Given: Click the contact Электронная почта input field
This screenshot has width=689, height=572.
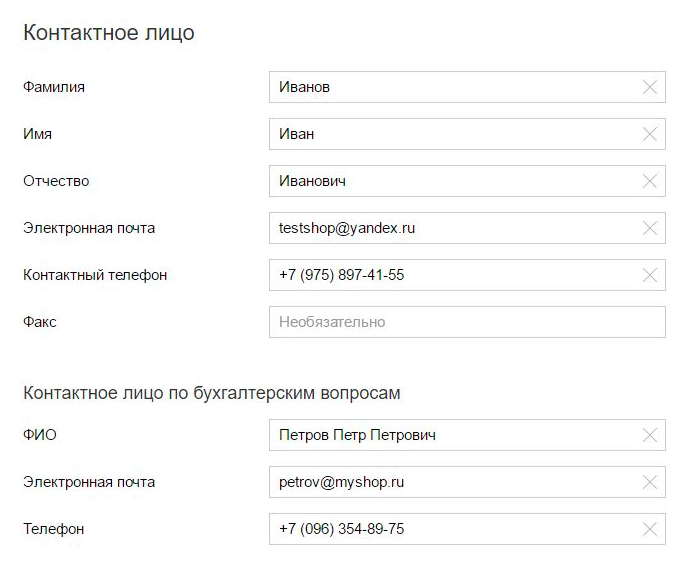Looking at the screenshot, I should 450,228.
